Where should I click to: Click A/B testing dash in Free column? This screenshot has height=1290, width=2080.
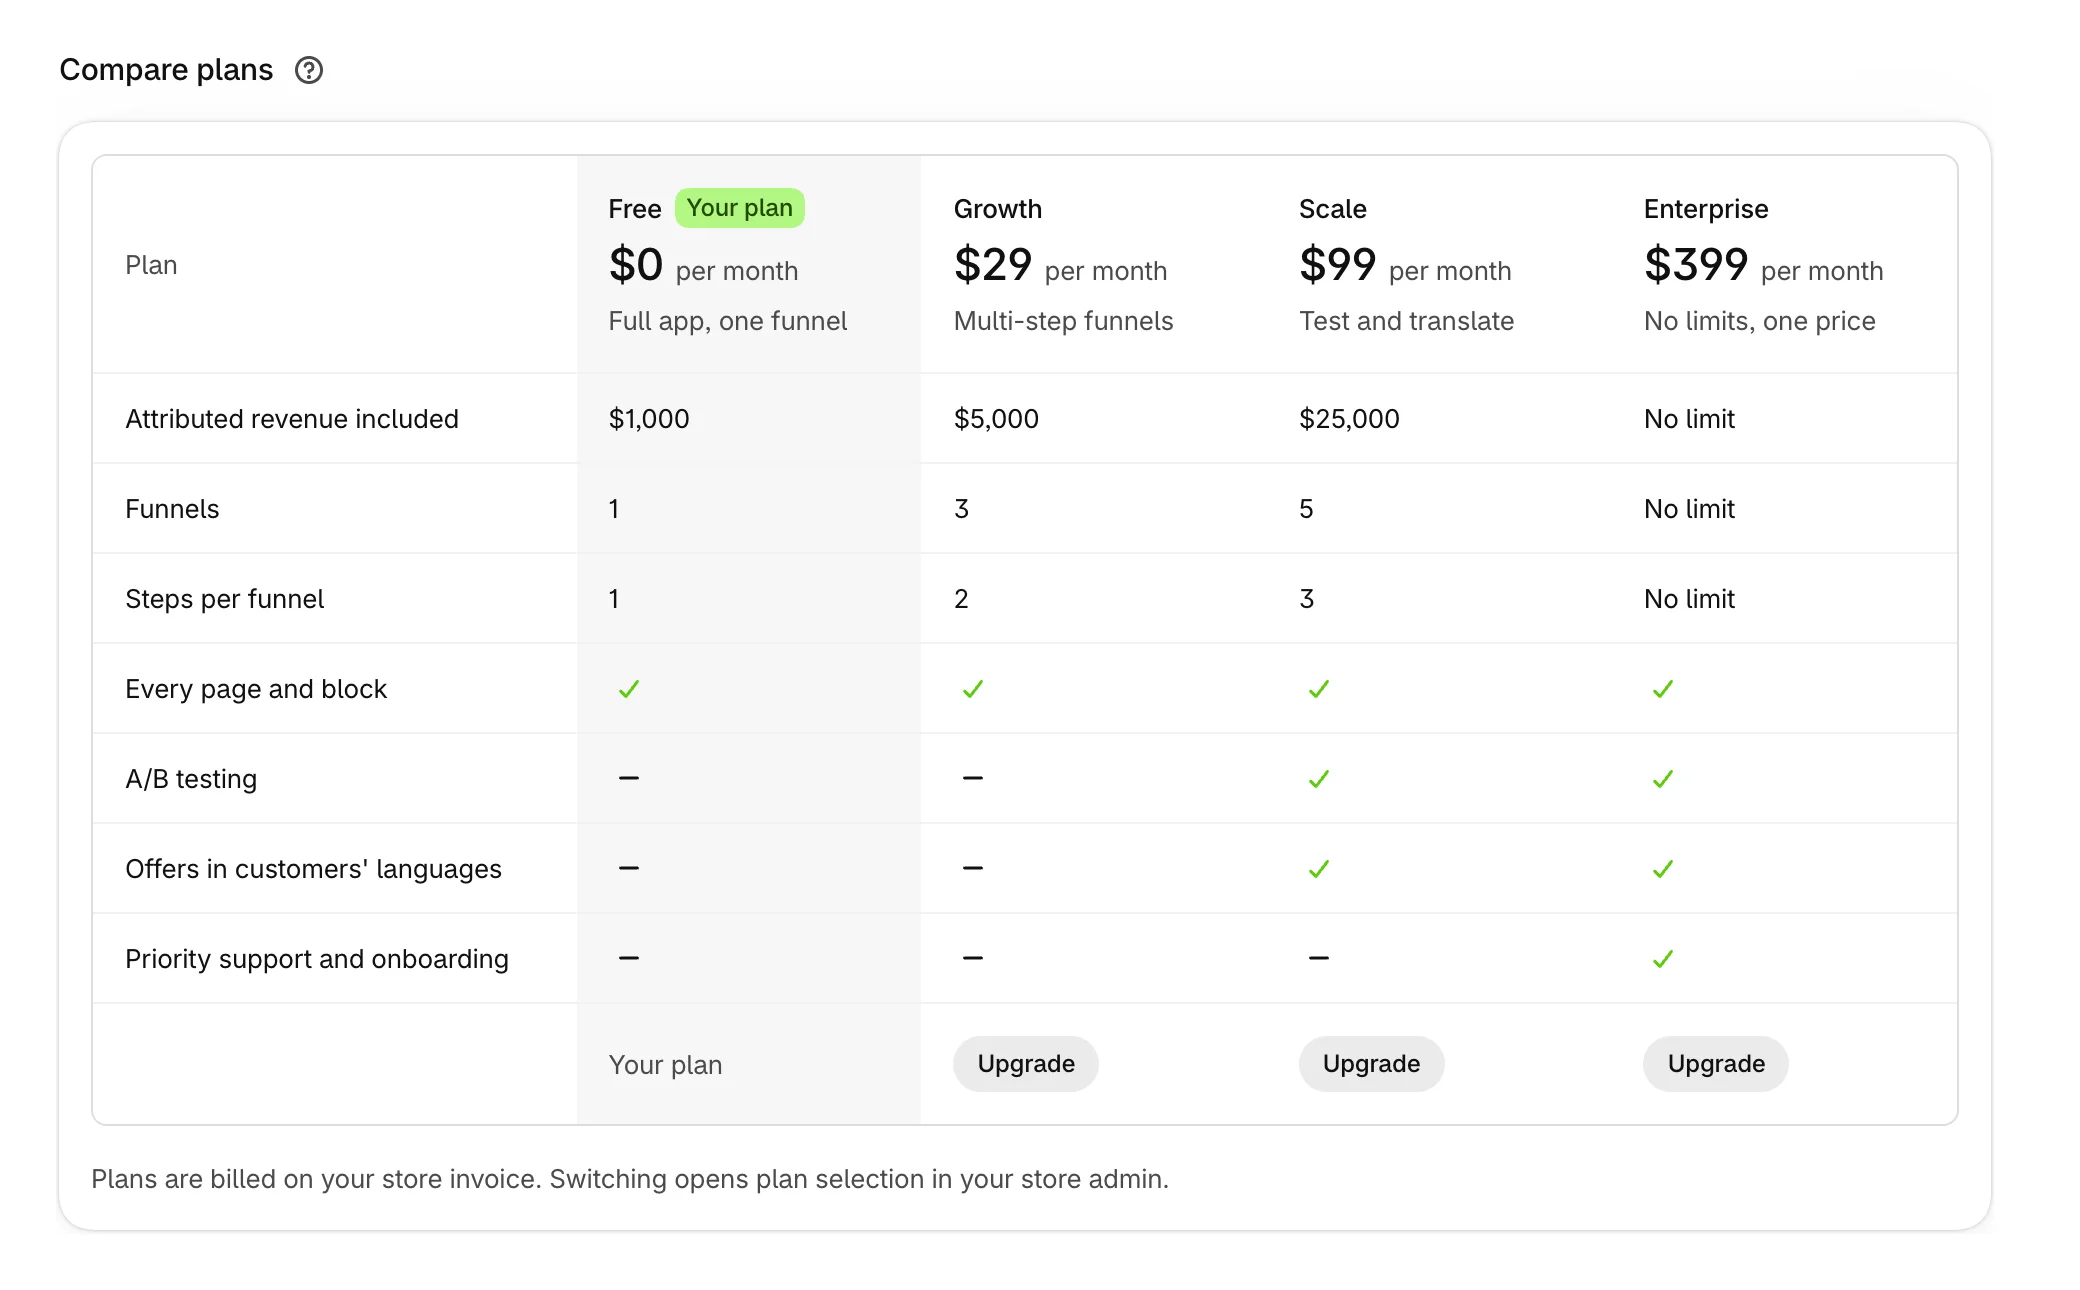pos(629,778)
